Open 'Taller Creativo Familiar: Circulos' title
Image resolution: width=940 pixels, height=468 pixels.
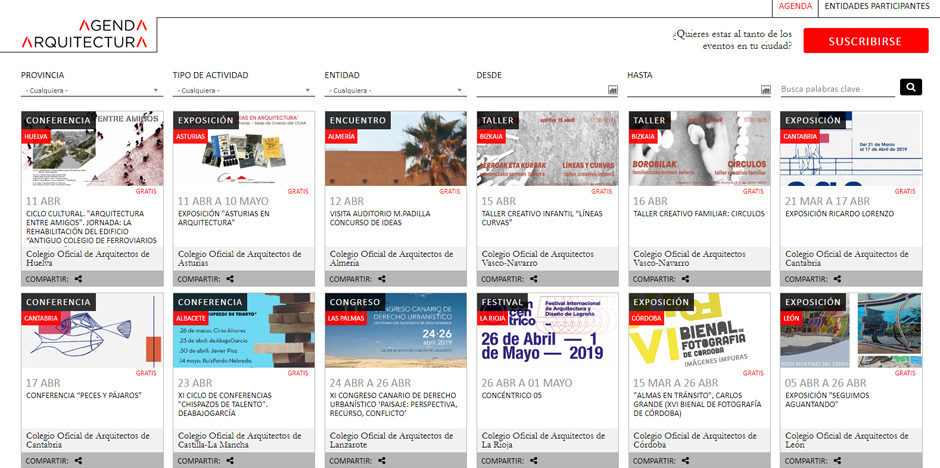[699, 214]
